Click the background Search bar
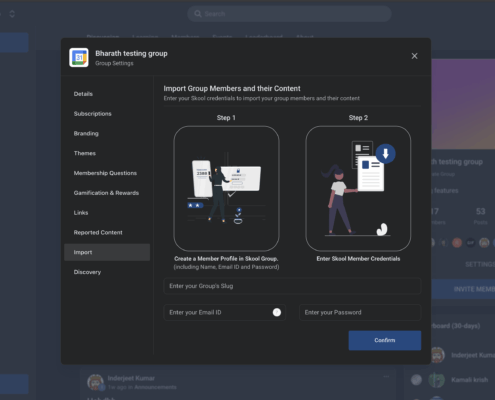The image size is (495, 400). pos(289,14)
